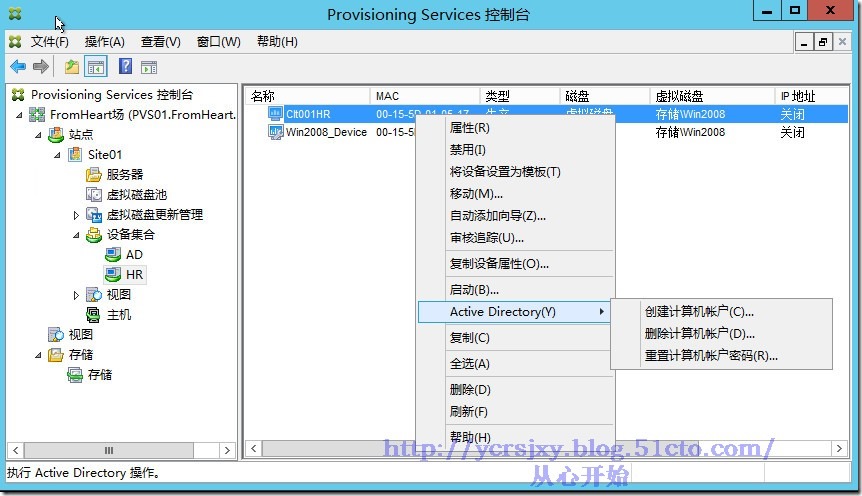The height and width of the screenshot is (496, 862).
Task: Click the AD collection computer icon
Action: [x=113, y=255]
